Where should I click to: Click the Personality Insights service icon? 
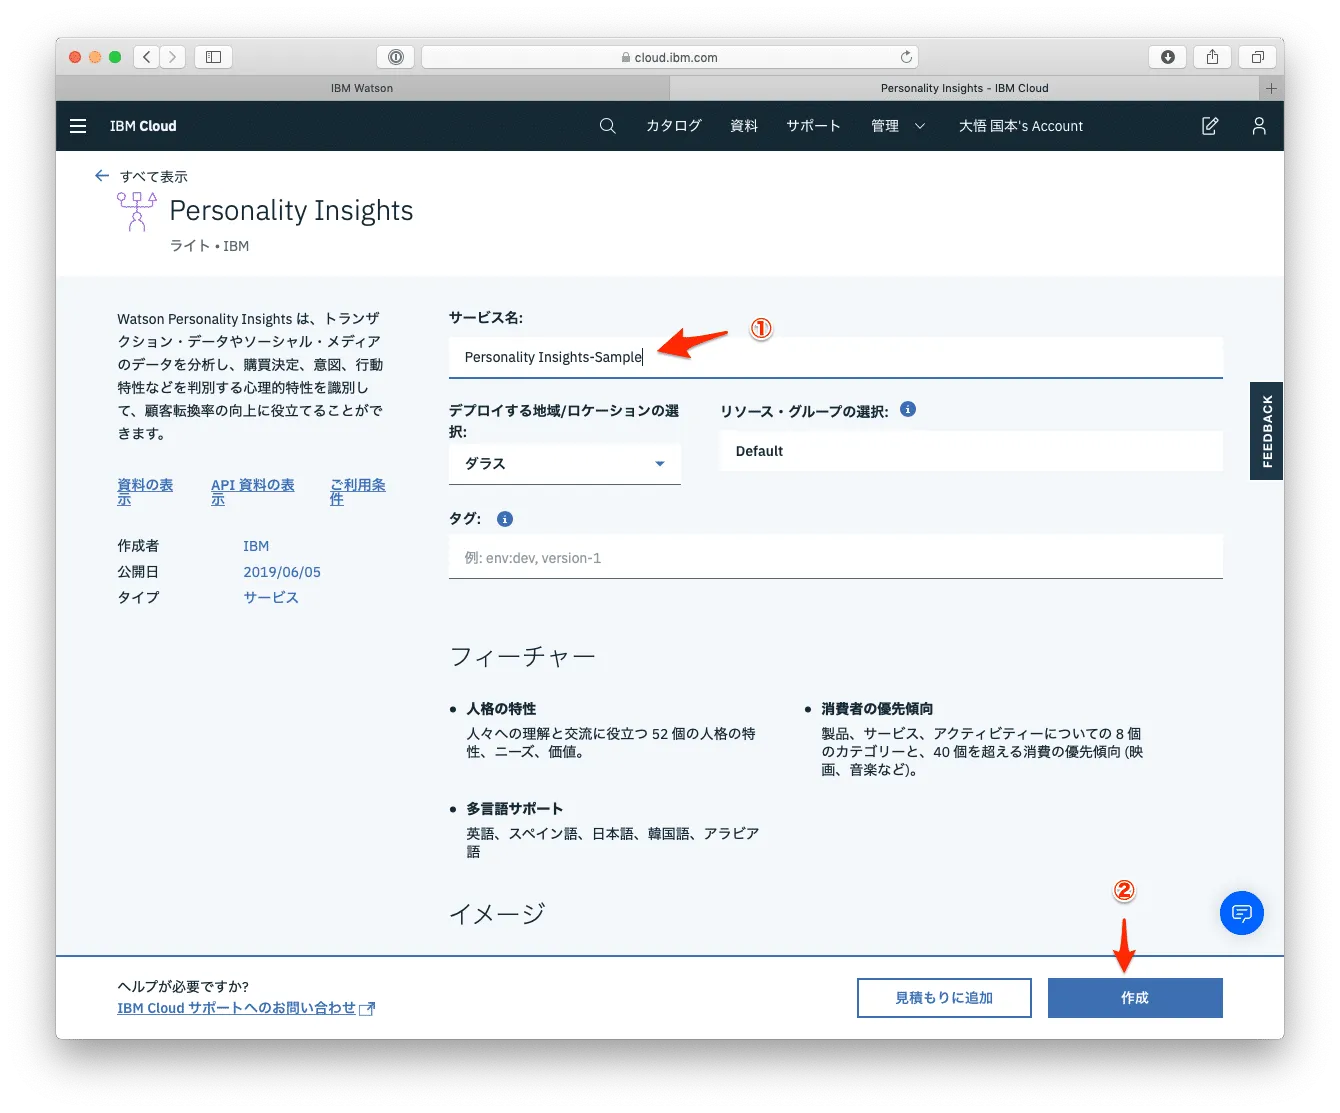click(137, 211)
